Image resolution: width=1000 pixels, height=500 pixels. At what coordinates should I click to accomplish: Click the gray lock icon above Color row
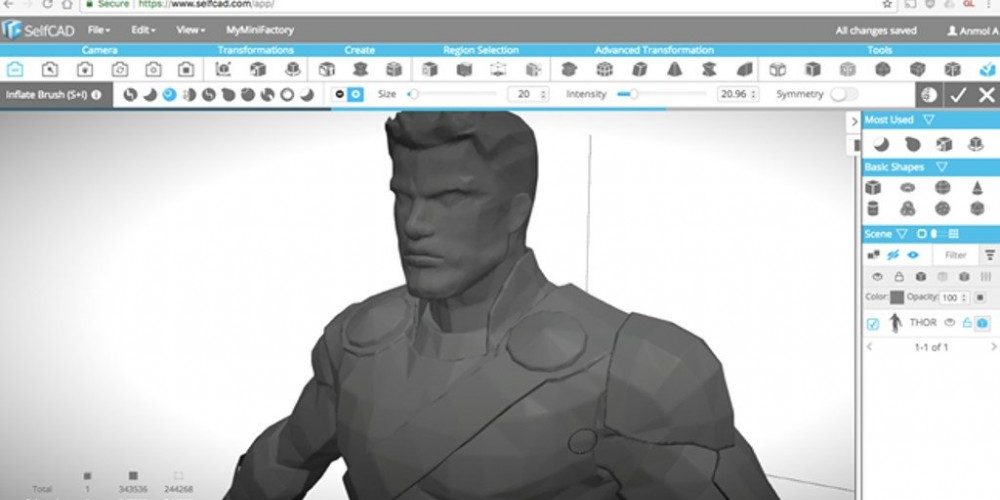[x=899, y=277]
